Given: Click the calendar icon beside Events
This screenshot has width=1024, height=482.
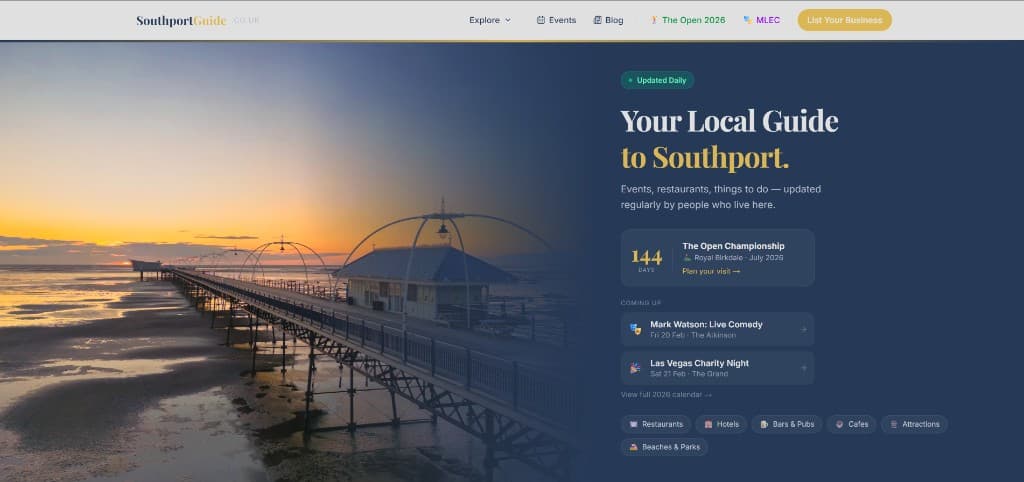Looking at the screenshot, I should [x=541, y=20].
